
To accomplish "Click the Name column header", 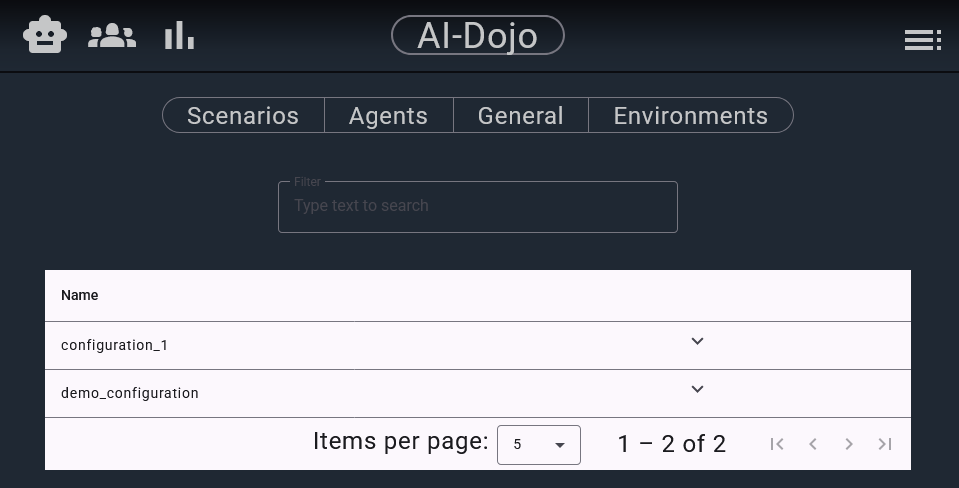I will pyautogui.click(x=80, y=295).
